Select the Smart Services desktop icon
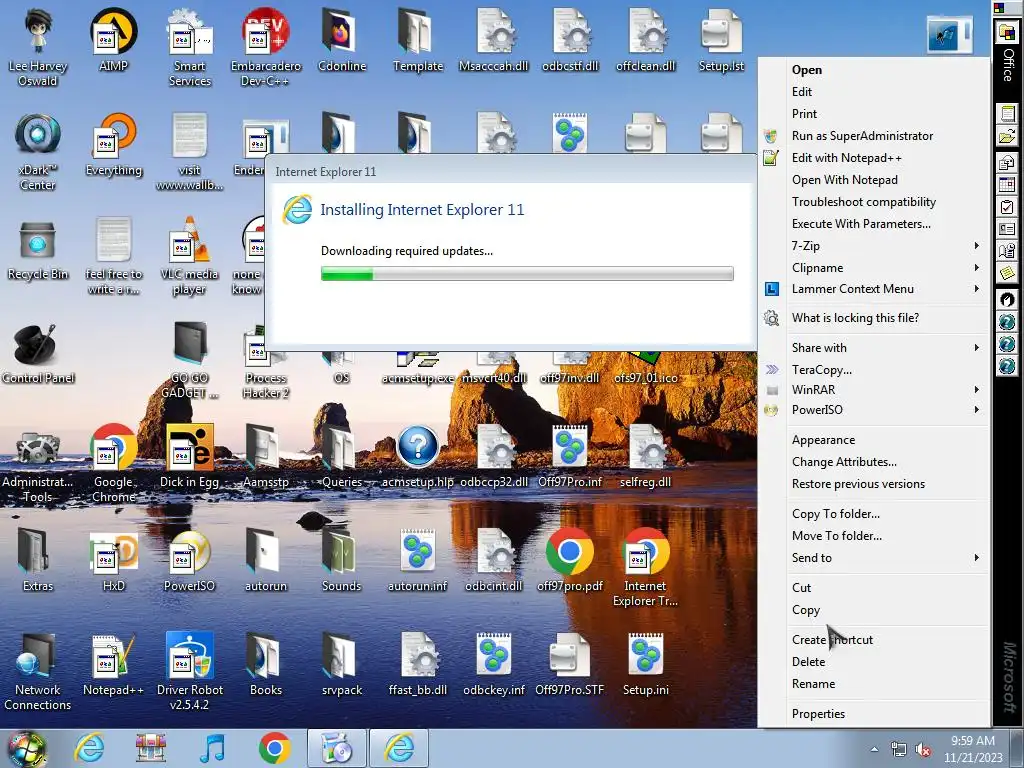This screenshot has height=768, width=1024. [189, 47]
